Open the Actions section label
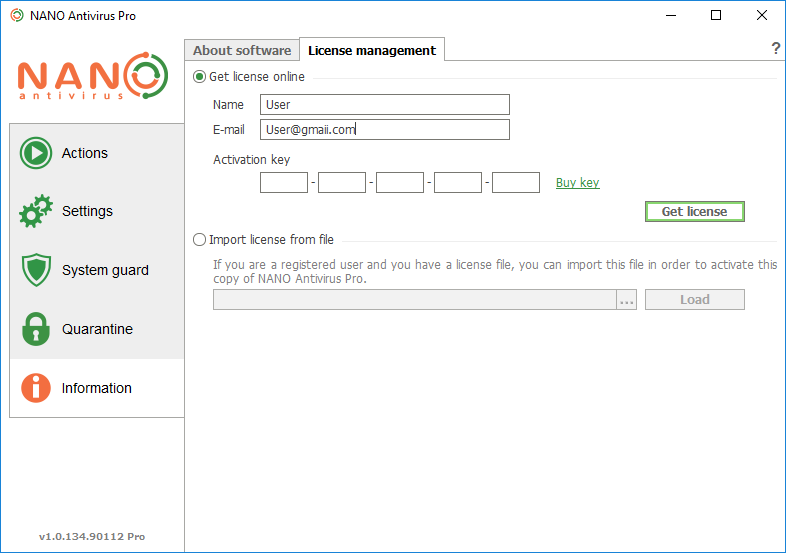Image resolution: width=786 pixels, height=553 pixels. click(x=85, y=153)
